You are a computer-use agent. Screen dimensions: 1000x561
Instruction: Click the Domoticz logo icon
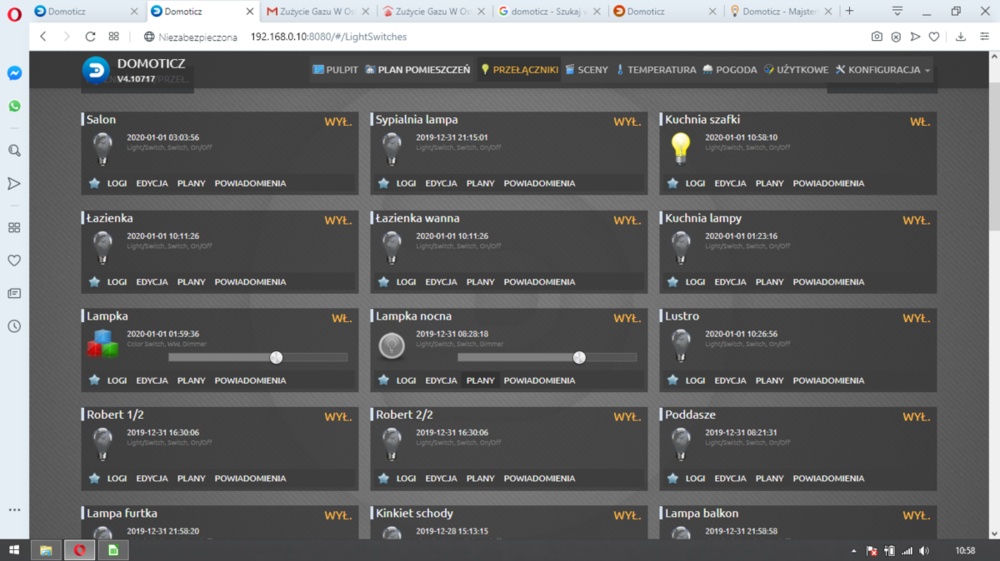click(x=97, y=69)
